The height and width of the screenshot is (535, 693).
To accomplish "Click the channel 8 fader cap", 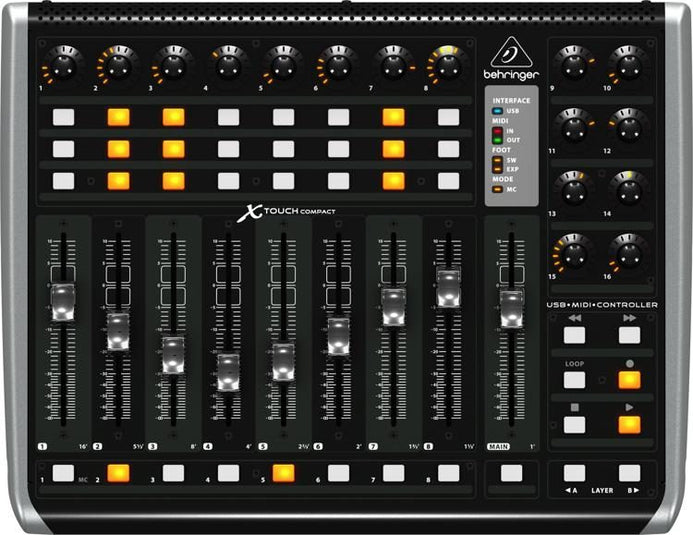I will (x=448, y=288).
